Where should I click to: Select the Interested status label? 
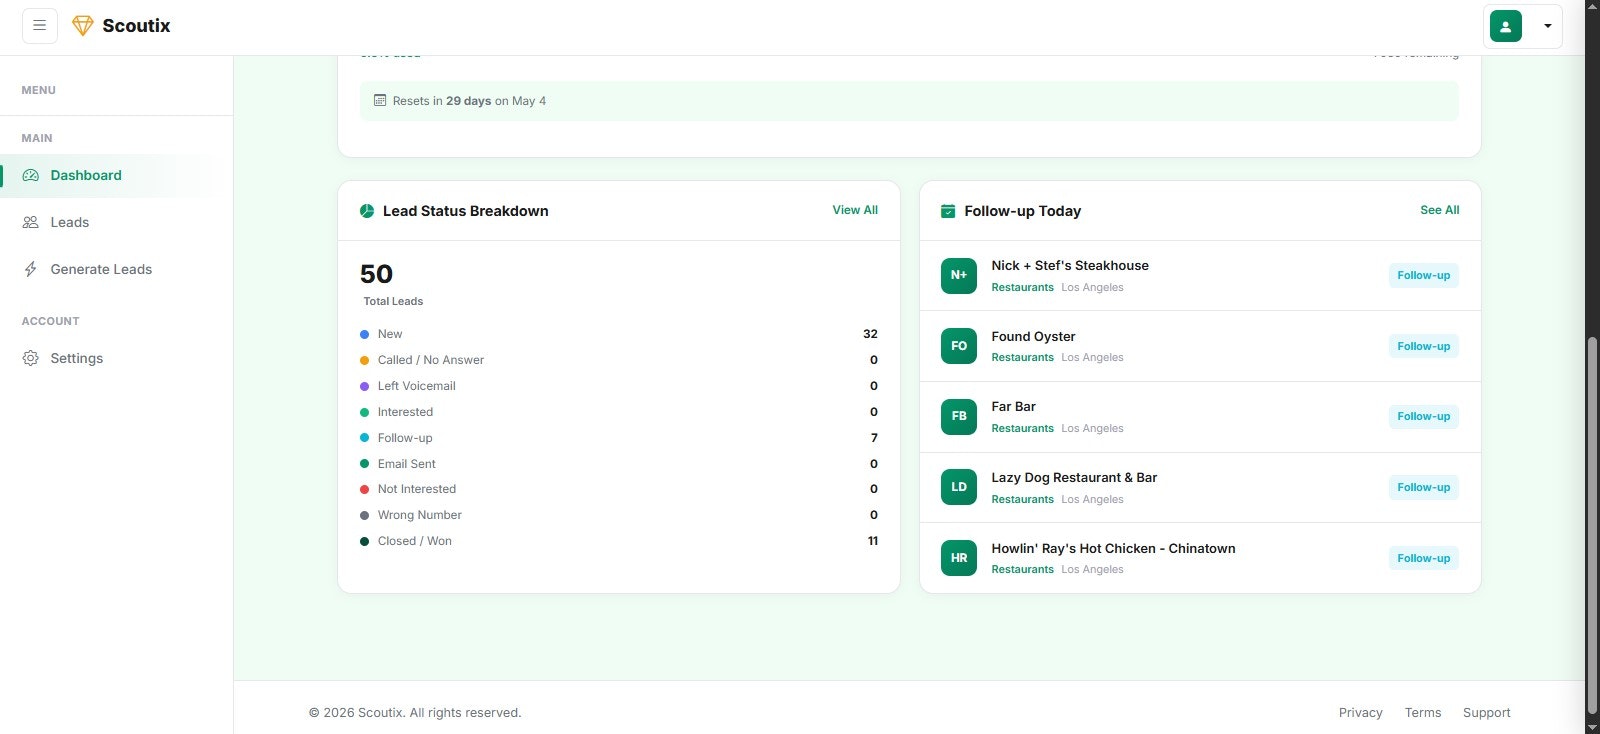coord(405,412)
